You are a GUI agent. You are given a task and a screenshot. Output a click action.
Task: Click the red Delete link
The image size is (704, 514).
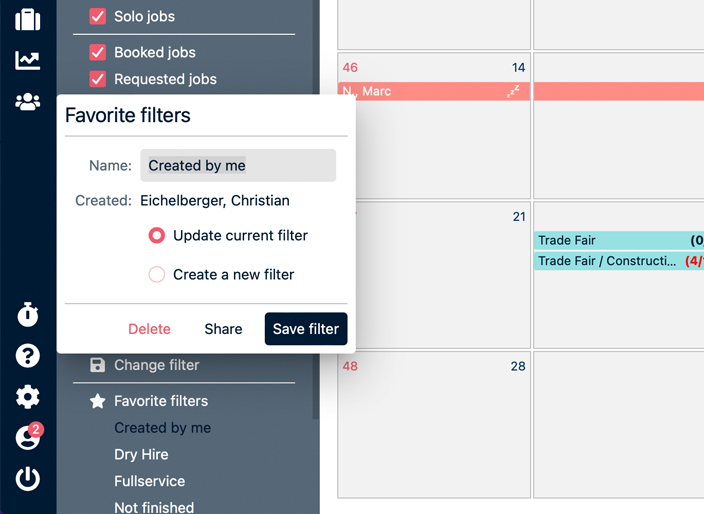coord(149,329)
